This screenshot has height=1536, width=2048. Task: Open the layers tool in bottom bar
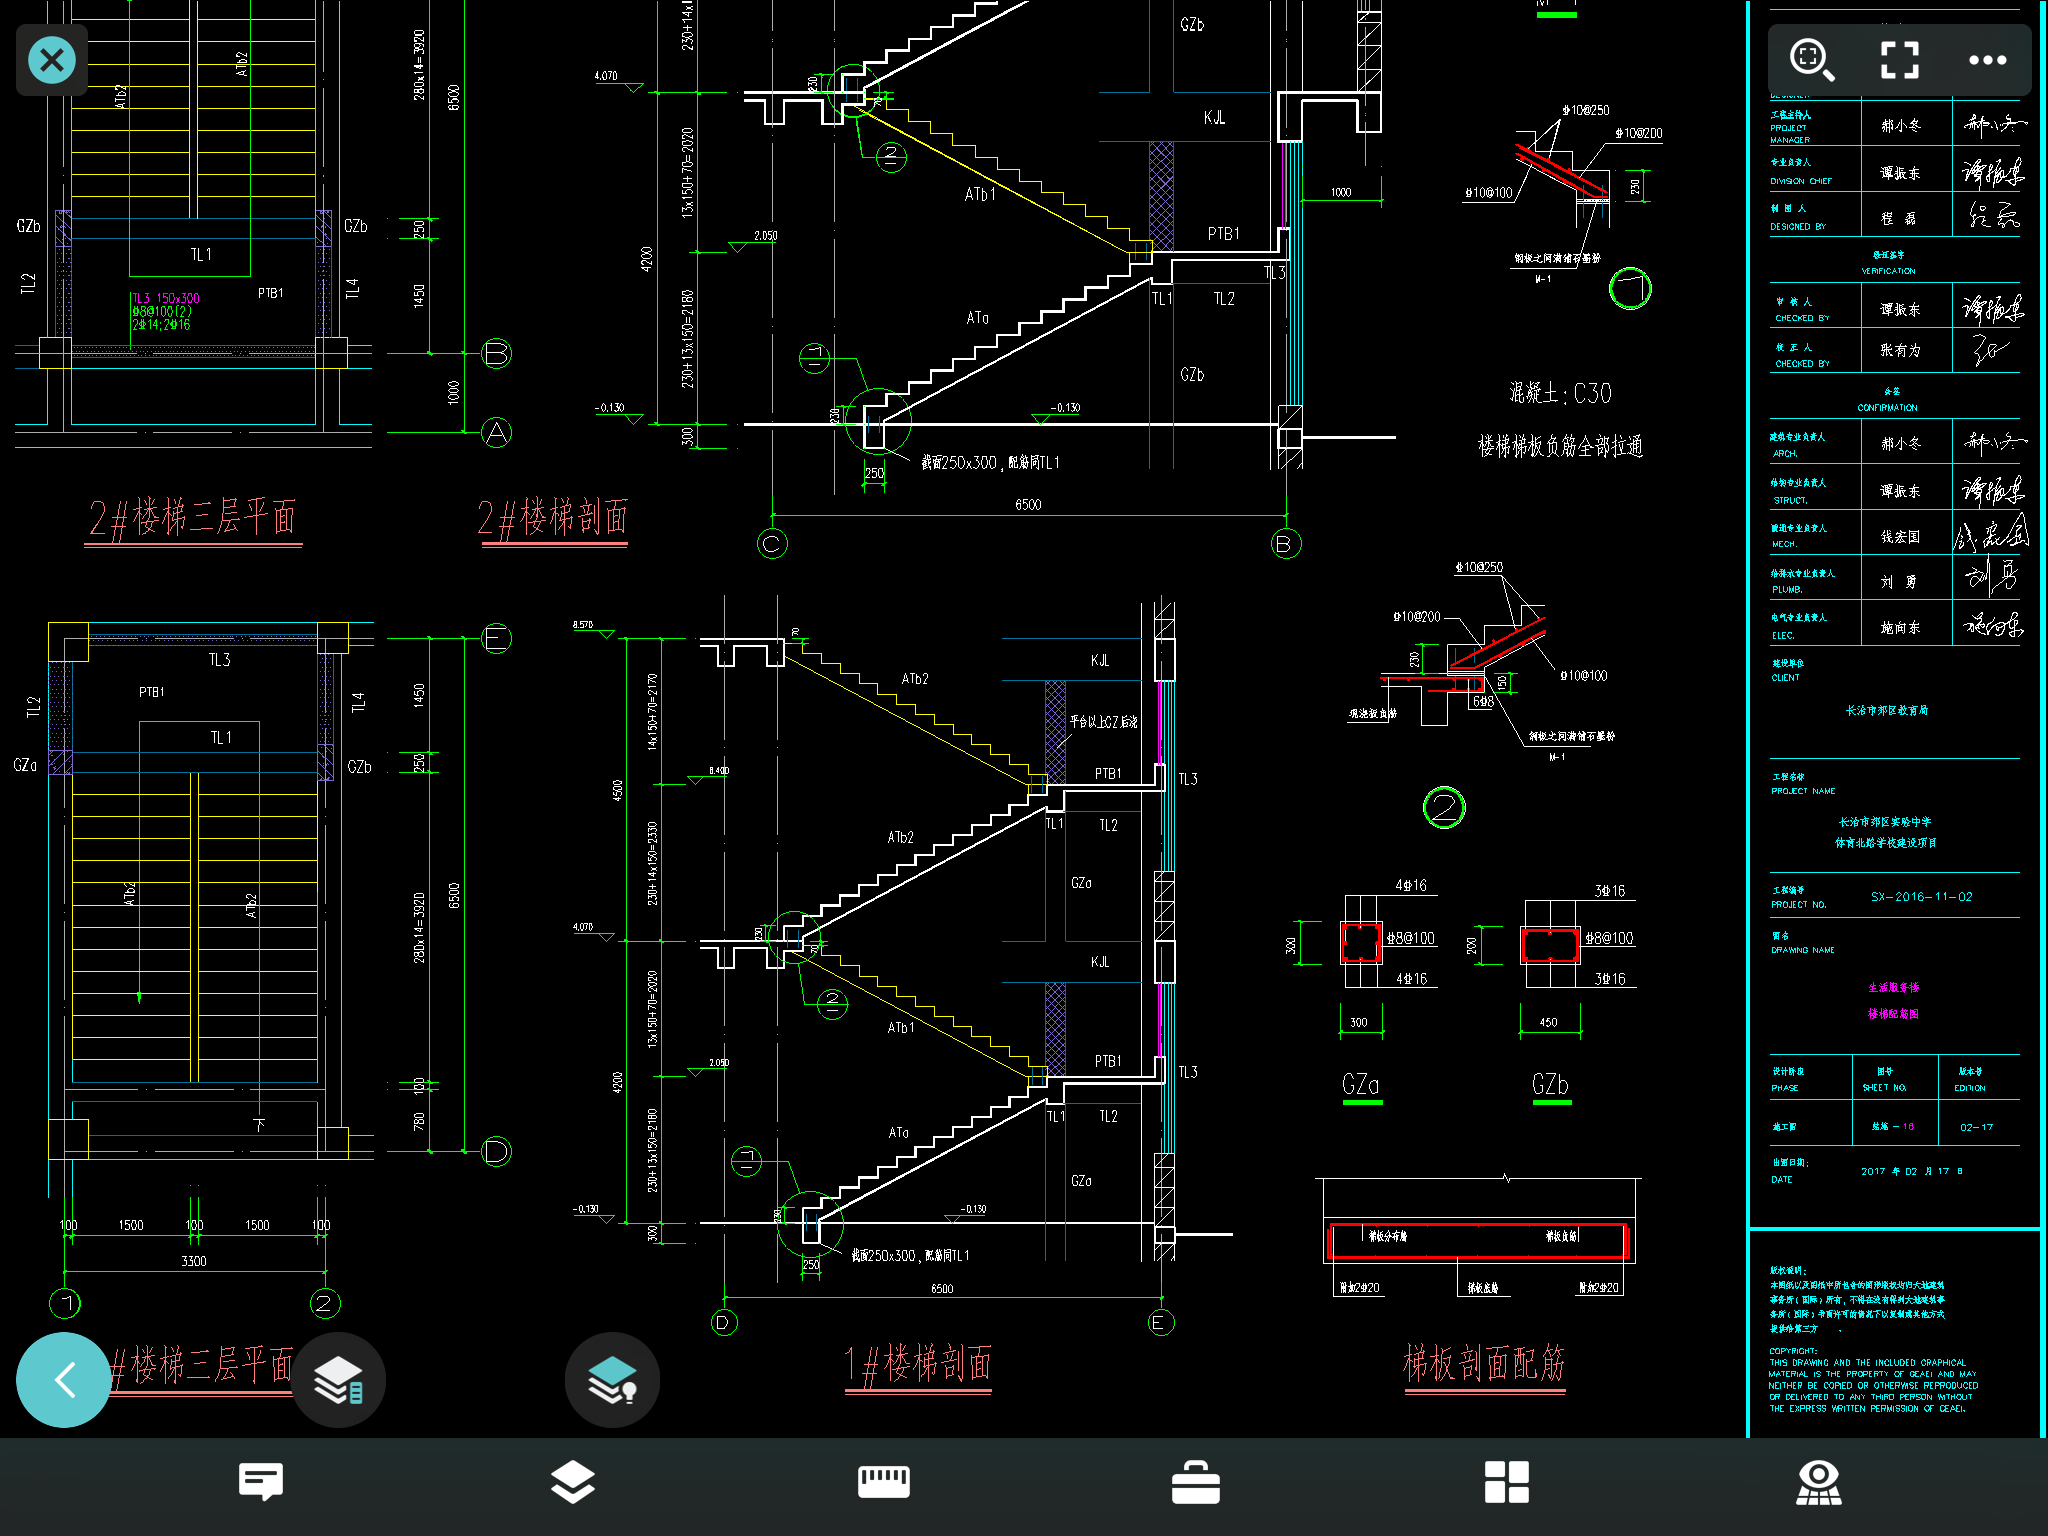click(x=573, y=1482)
